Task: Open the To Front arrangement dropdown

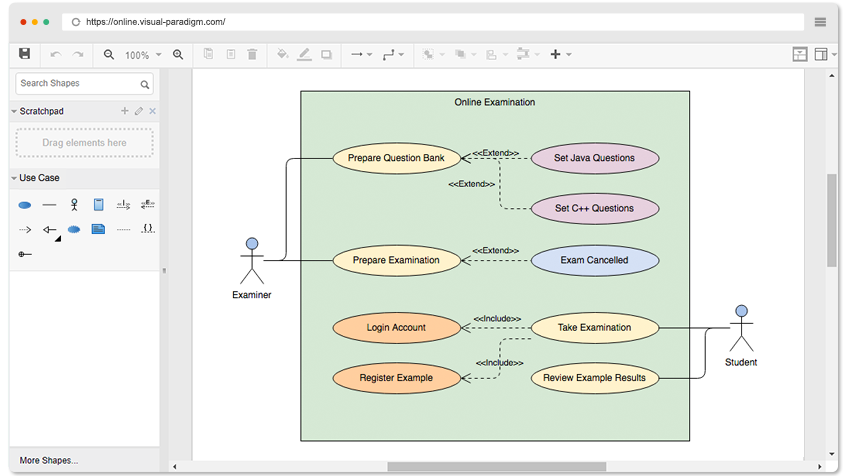Action: pyautogui.click(x=433, y=55)
